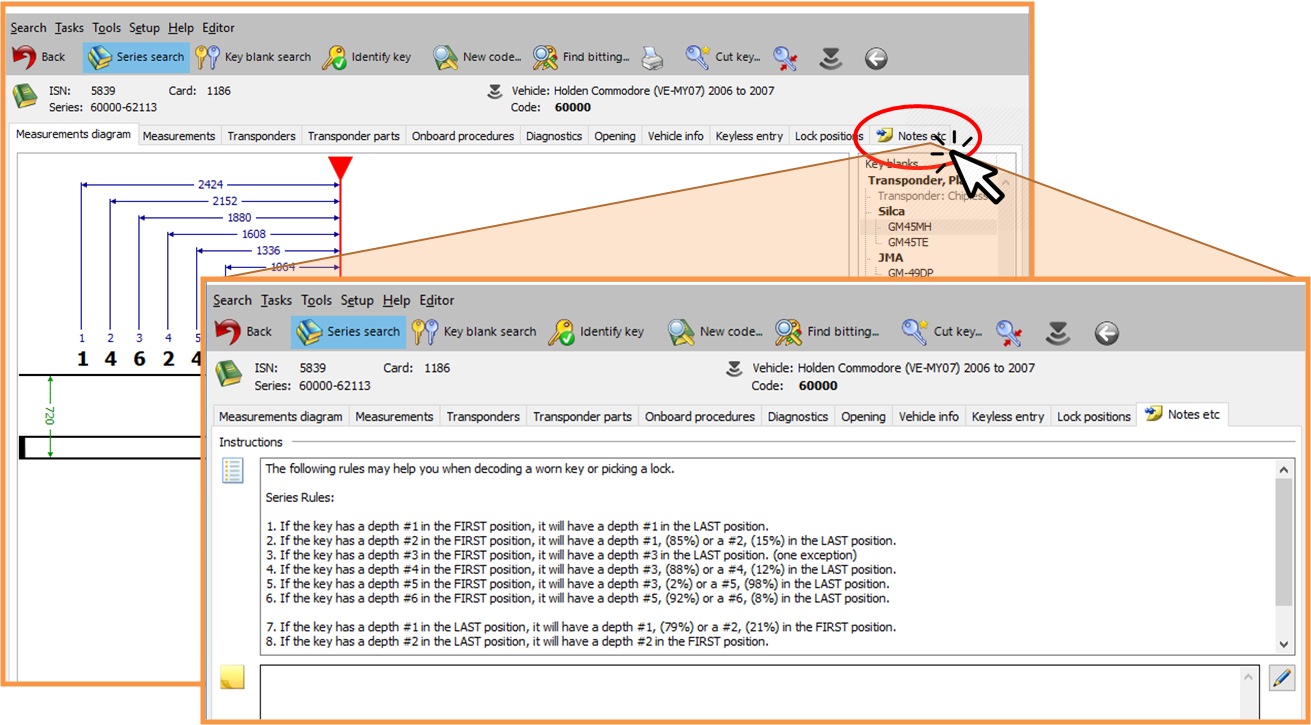Click round grey arrow in back window toolbar
Image resolution: width=1311 pixels, height=725 pixels.
876,58
